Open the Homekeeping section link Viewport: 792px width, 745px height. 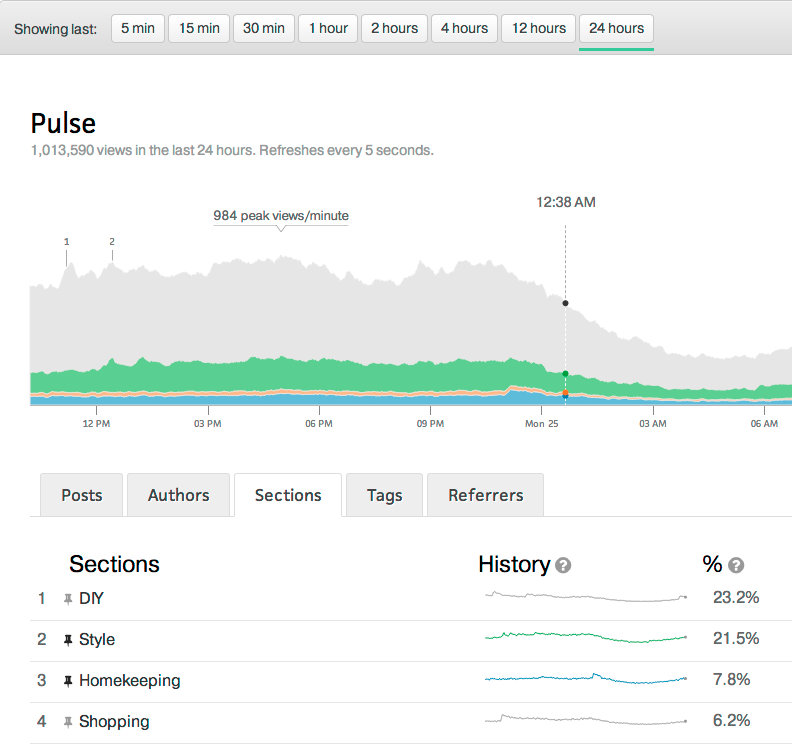point(129,681)
